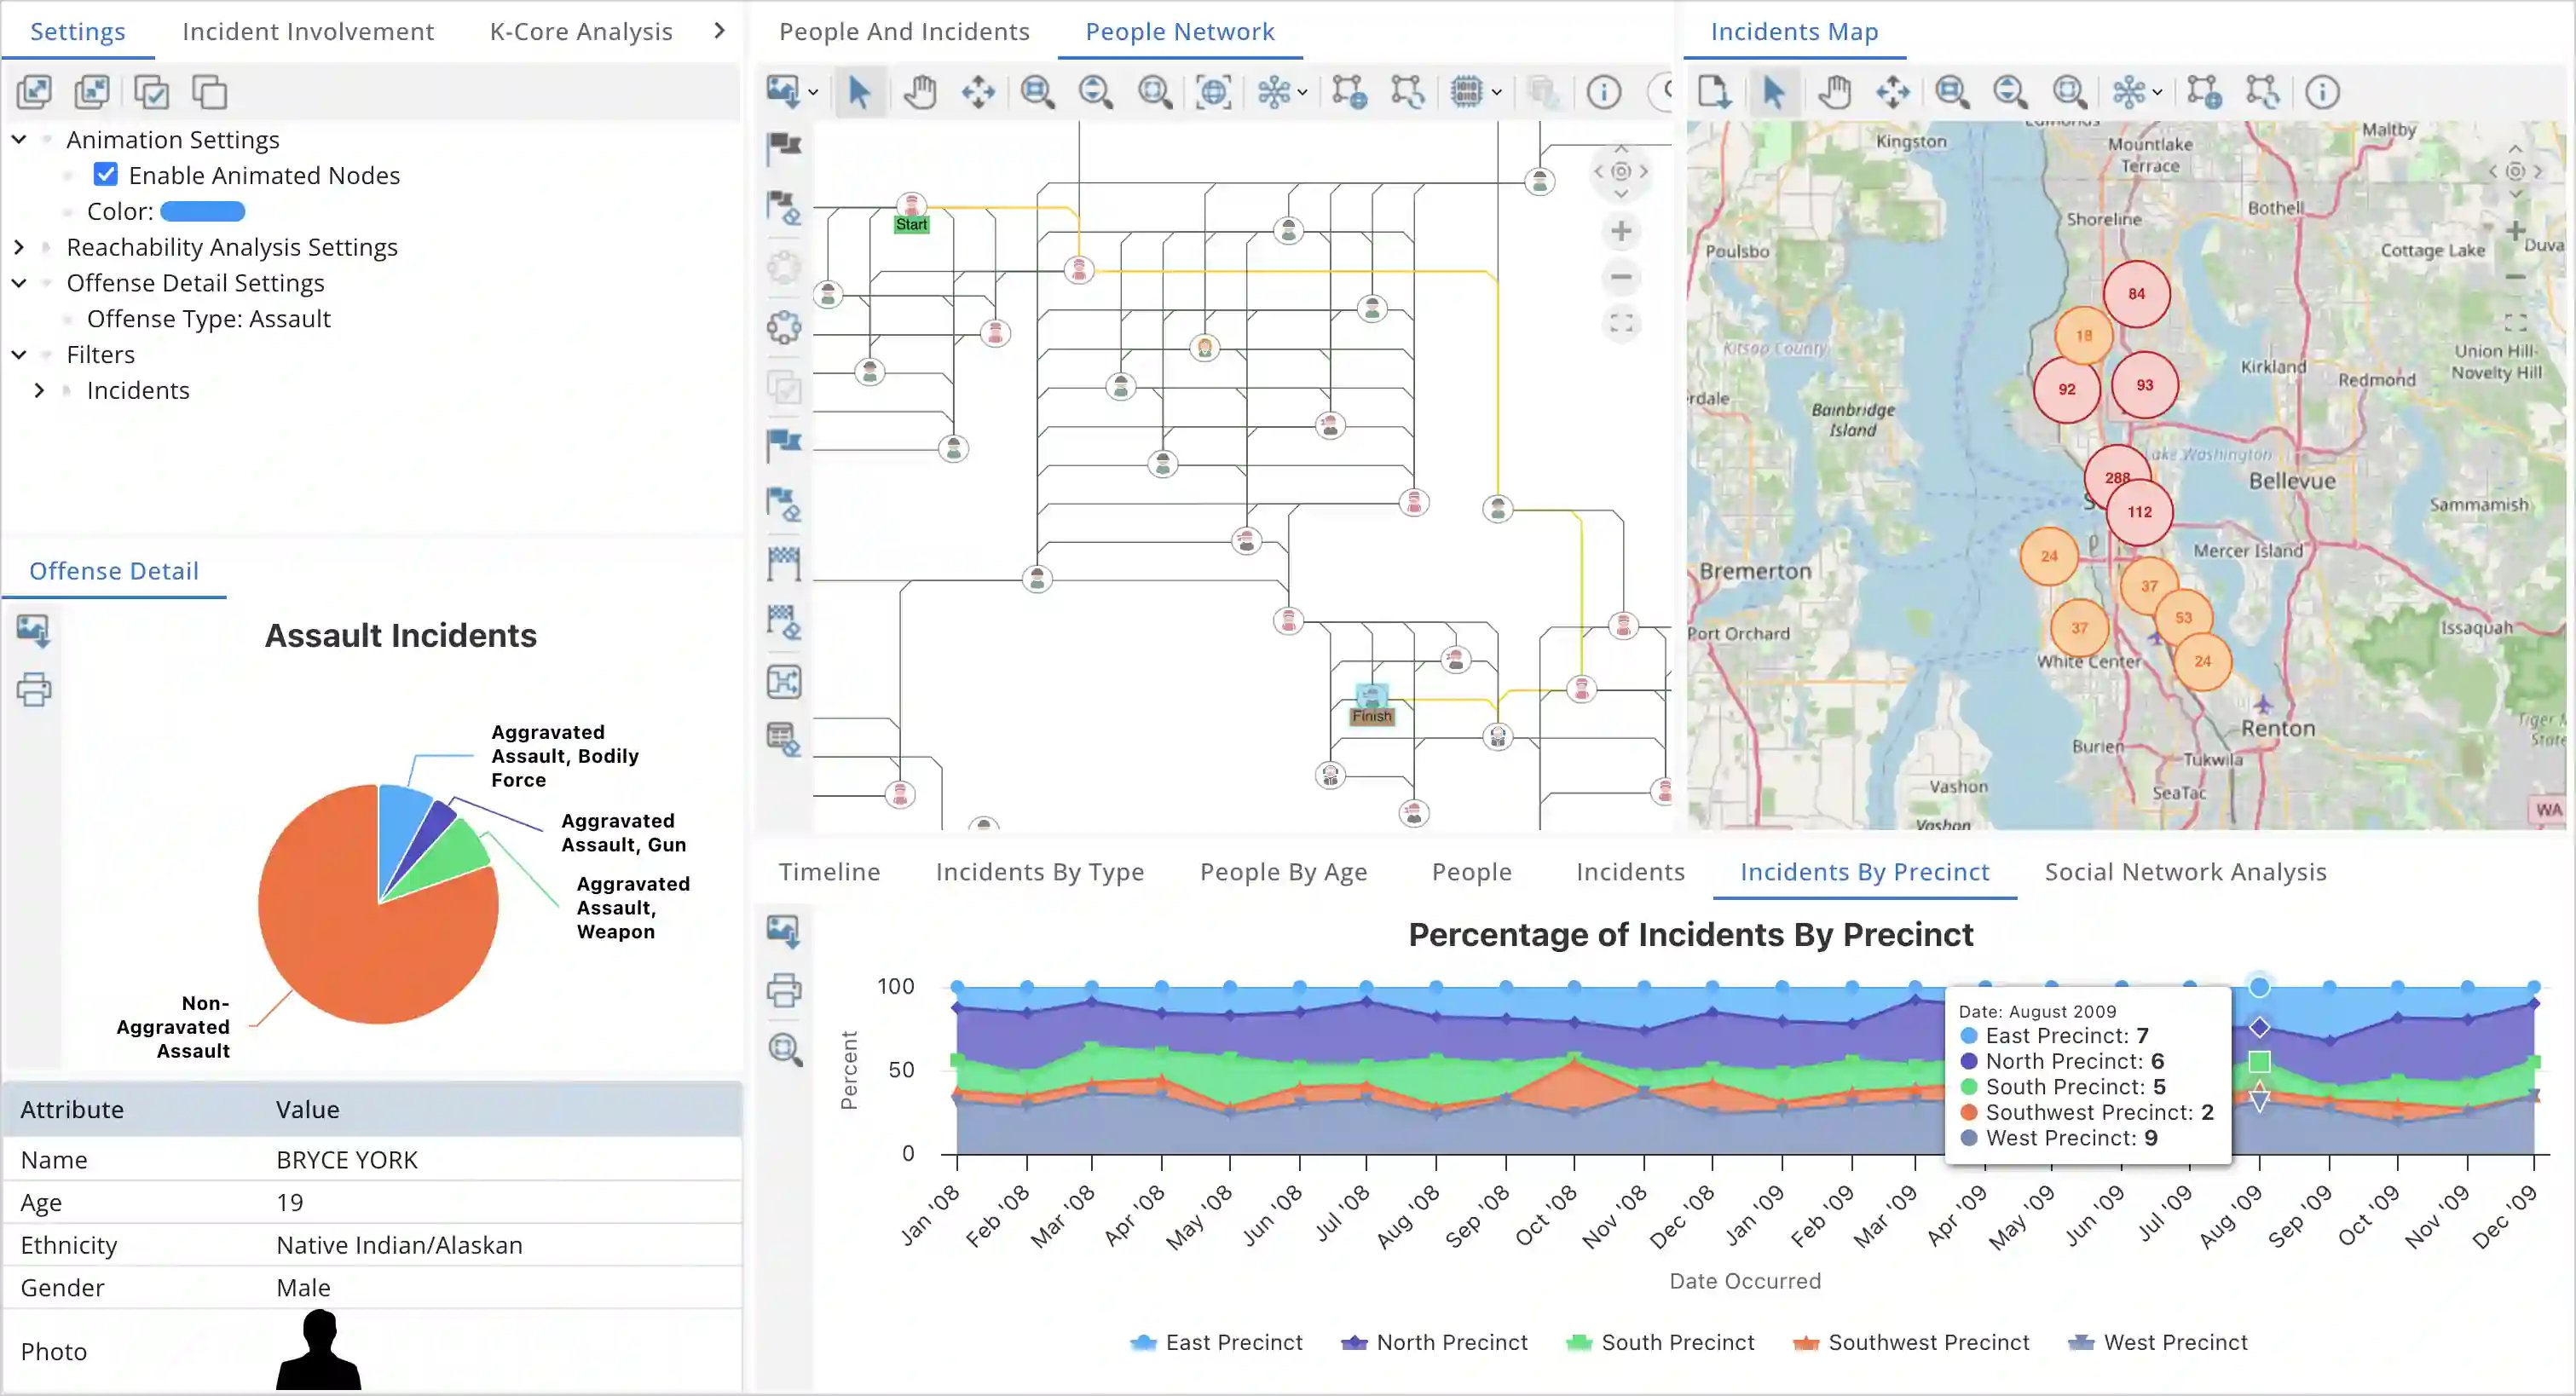The image size is (2576, 1396).
Task: Open the info icon in People Network toolbar
Action: [1604, 92]
